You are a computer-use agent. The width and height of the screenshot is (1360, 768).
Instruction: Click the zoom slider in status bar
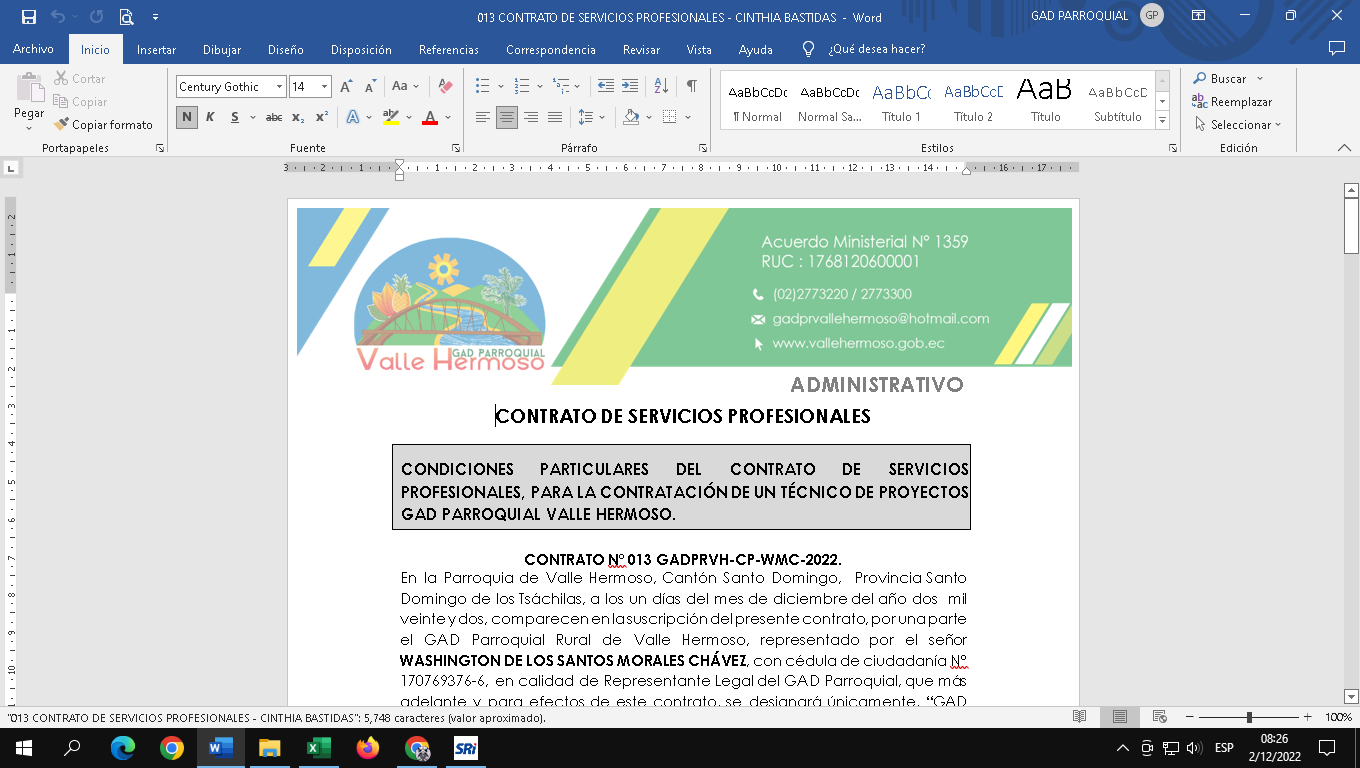(x=1249, y=717)
